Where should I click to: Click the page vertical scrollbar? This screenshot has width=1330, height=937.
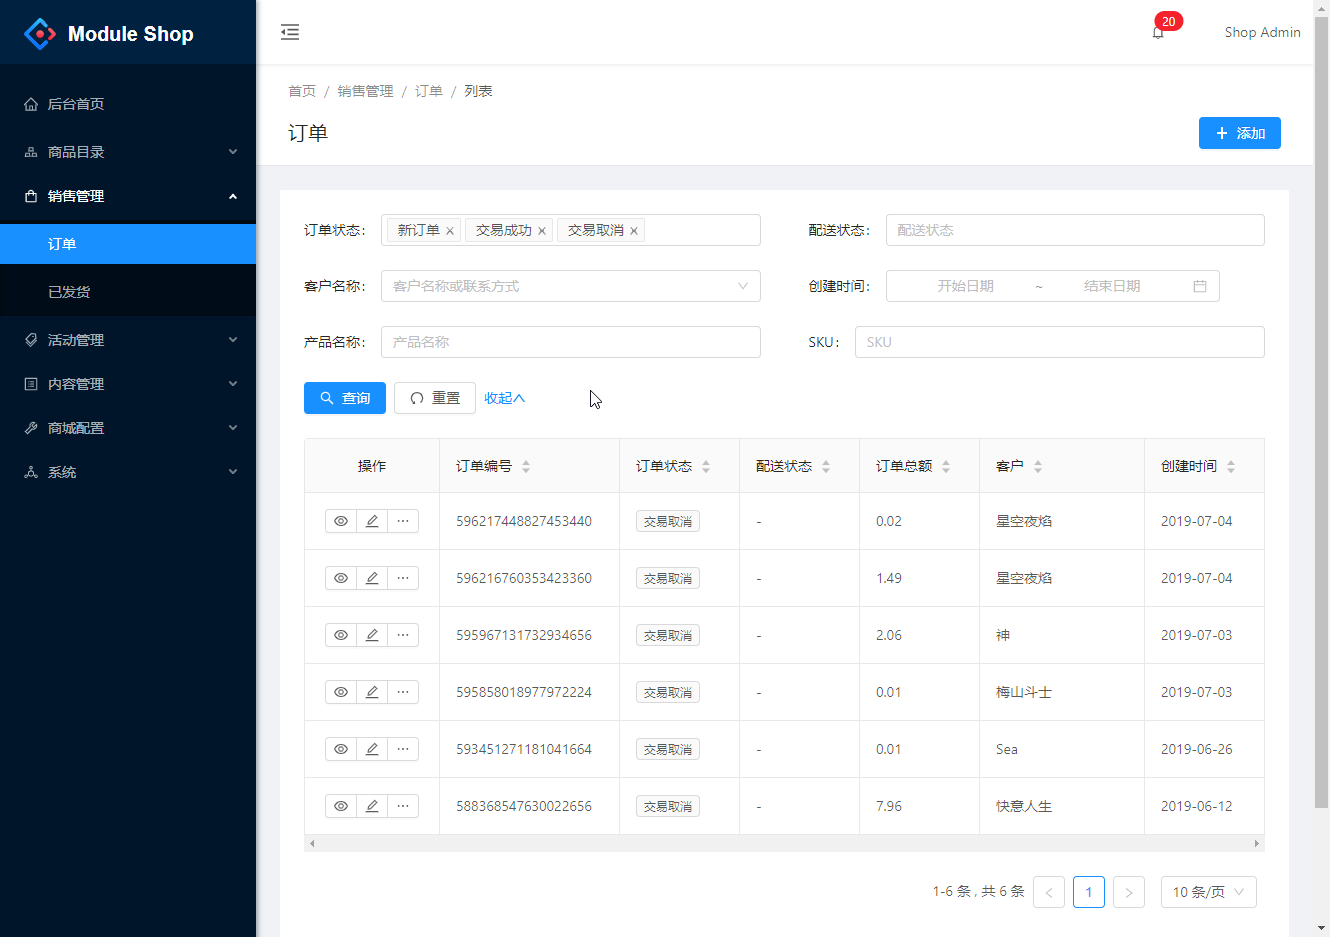pyautogui.click(x=1321, y=413)
